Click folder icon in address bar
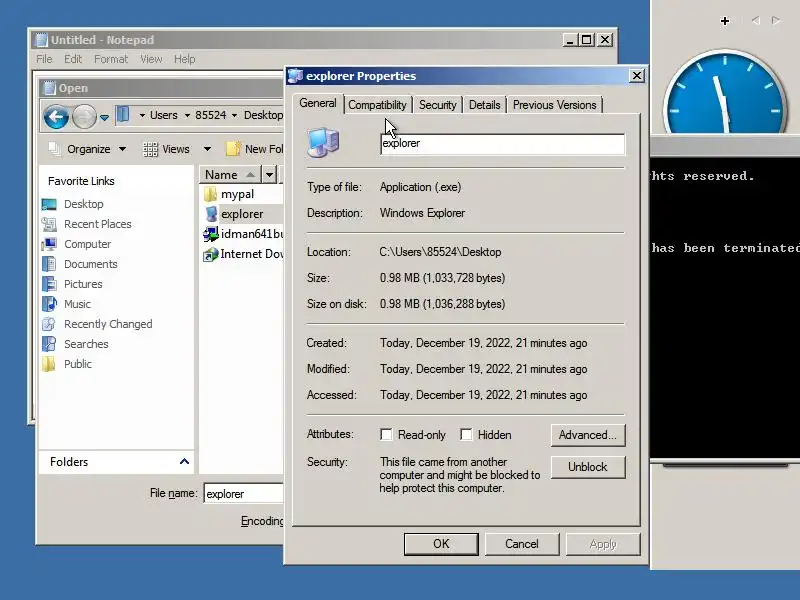 click(x=122, y=115)
